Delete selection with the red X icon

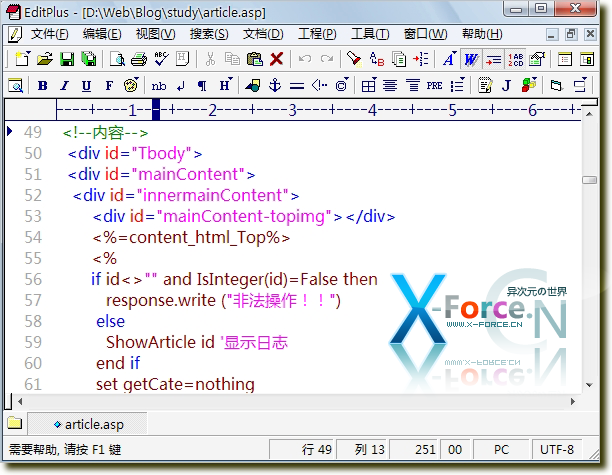276,59
